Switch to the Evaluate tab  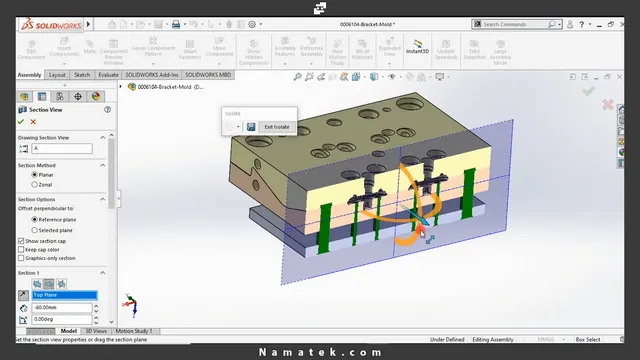(108, 75)
